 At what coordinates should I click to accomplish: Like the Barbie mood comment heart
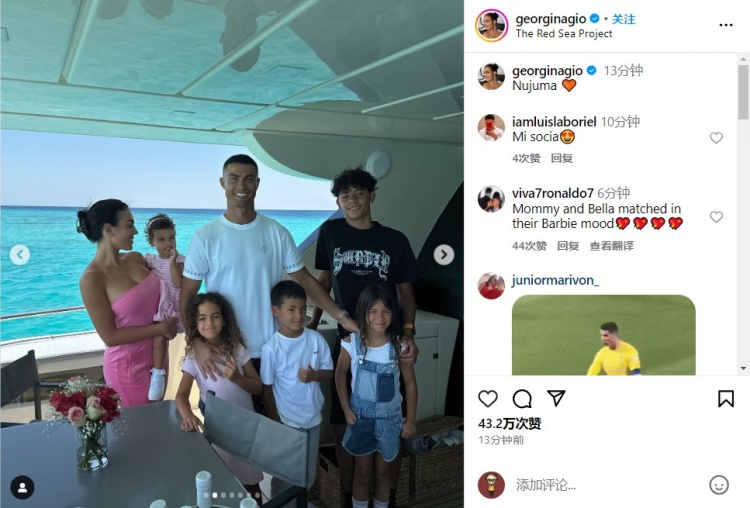(716, 217)
